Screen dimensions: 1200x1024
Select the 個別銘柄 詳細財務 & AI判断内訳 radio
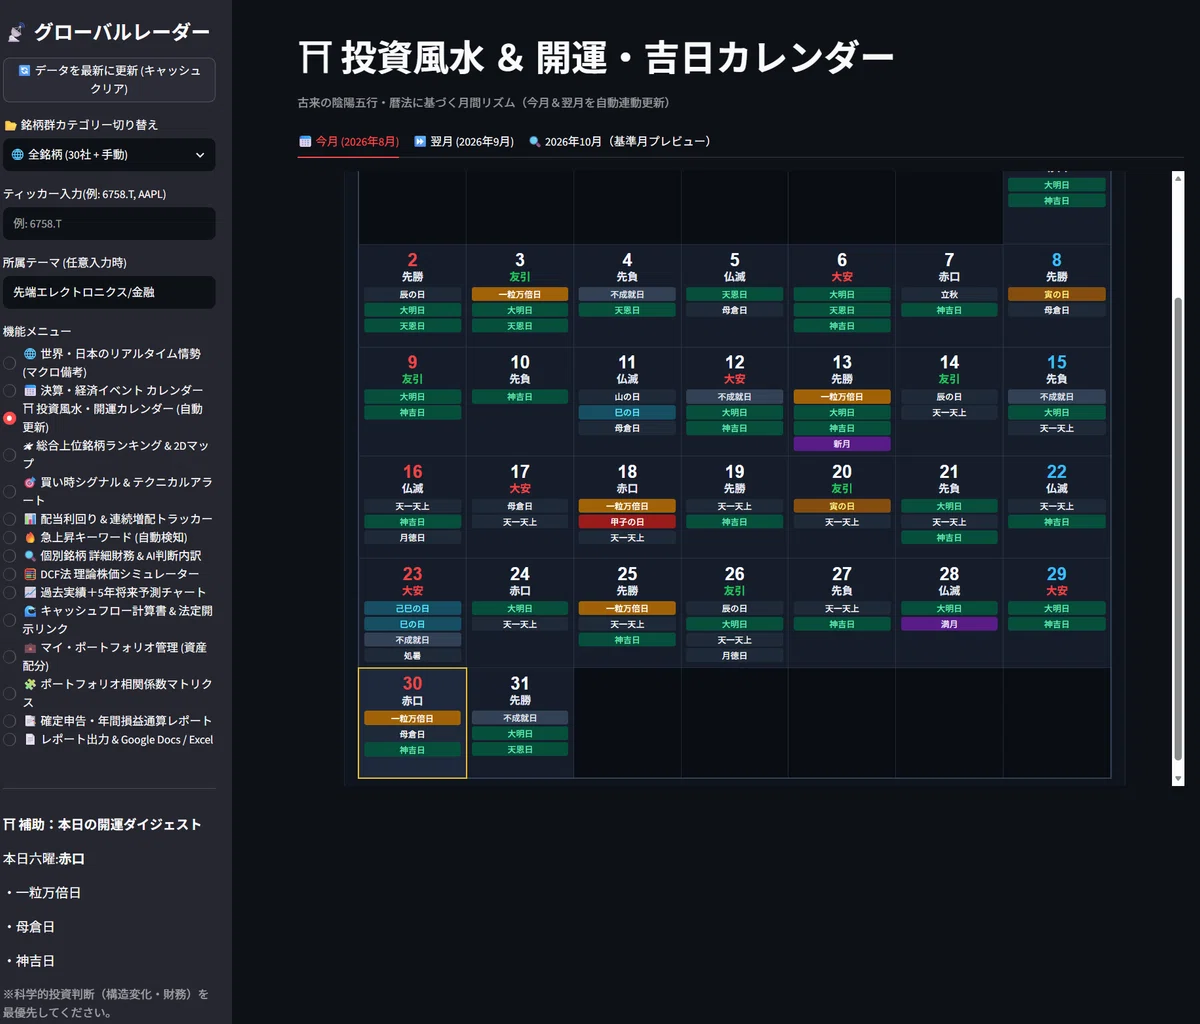coord(10,556)
